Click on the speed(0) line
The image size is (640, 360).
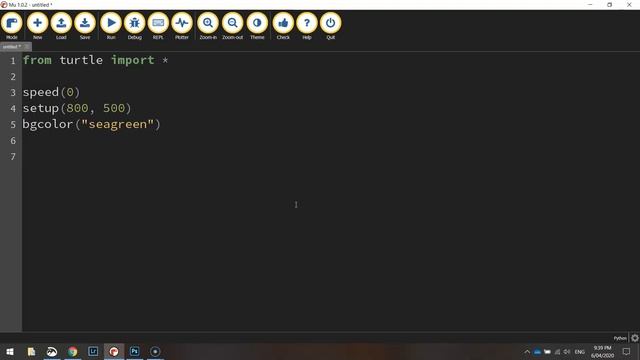click(x=51, y=92)
